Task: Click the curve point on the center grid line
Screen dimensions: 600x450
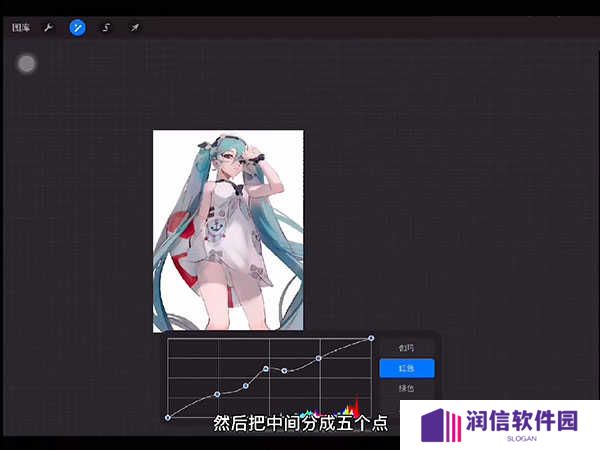Action: click(x=266, y=368)
